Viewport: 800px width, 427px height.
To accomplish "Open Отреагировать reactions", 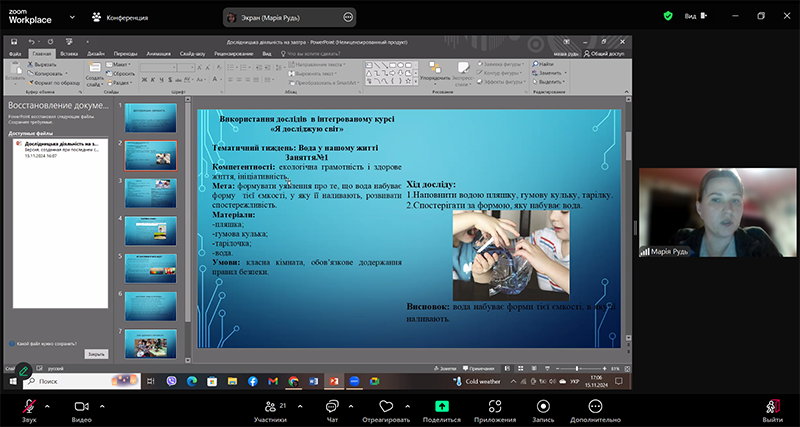I will coord(386,411).
